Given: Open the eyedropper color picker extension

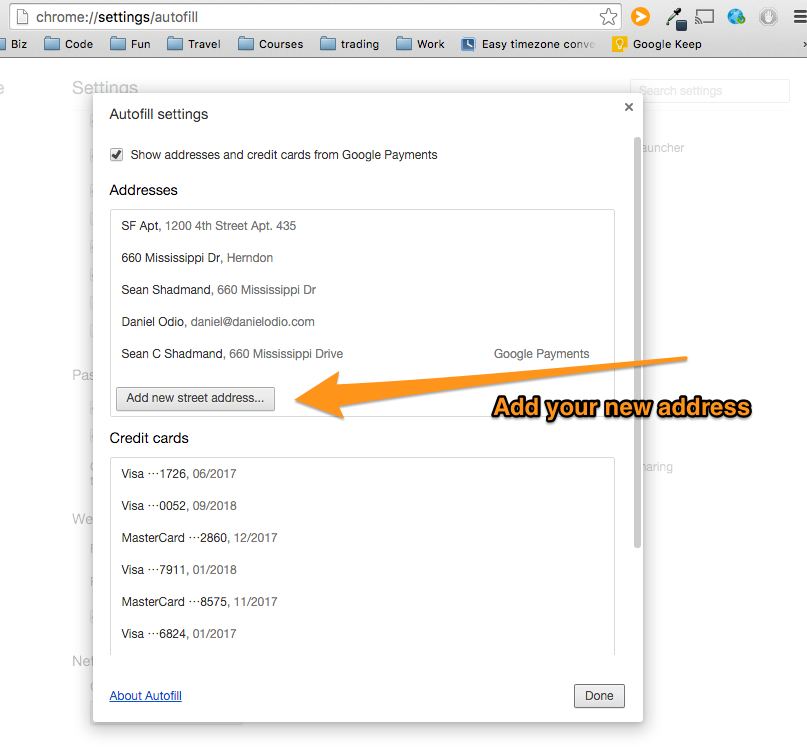Looking at the screenshot, I should (675, 17).
